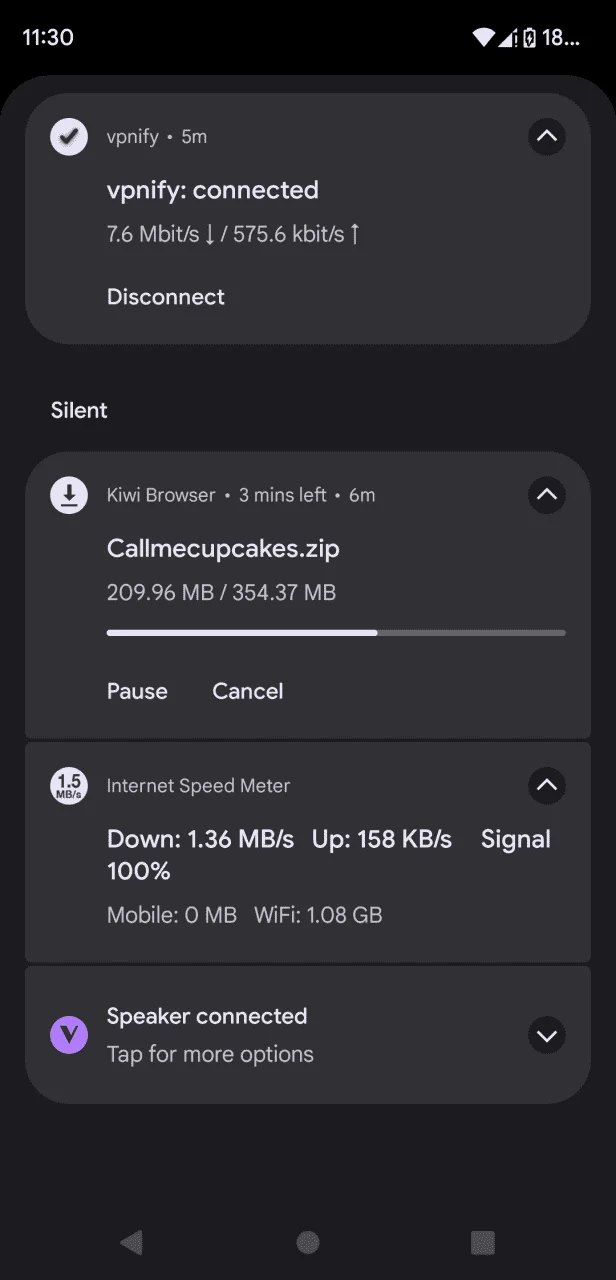Disconnect the vpnify VPN
The width and height of the screenshot is (616, 1280).
(x=166, y=297)
